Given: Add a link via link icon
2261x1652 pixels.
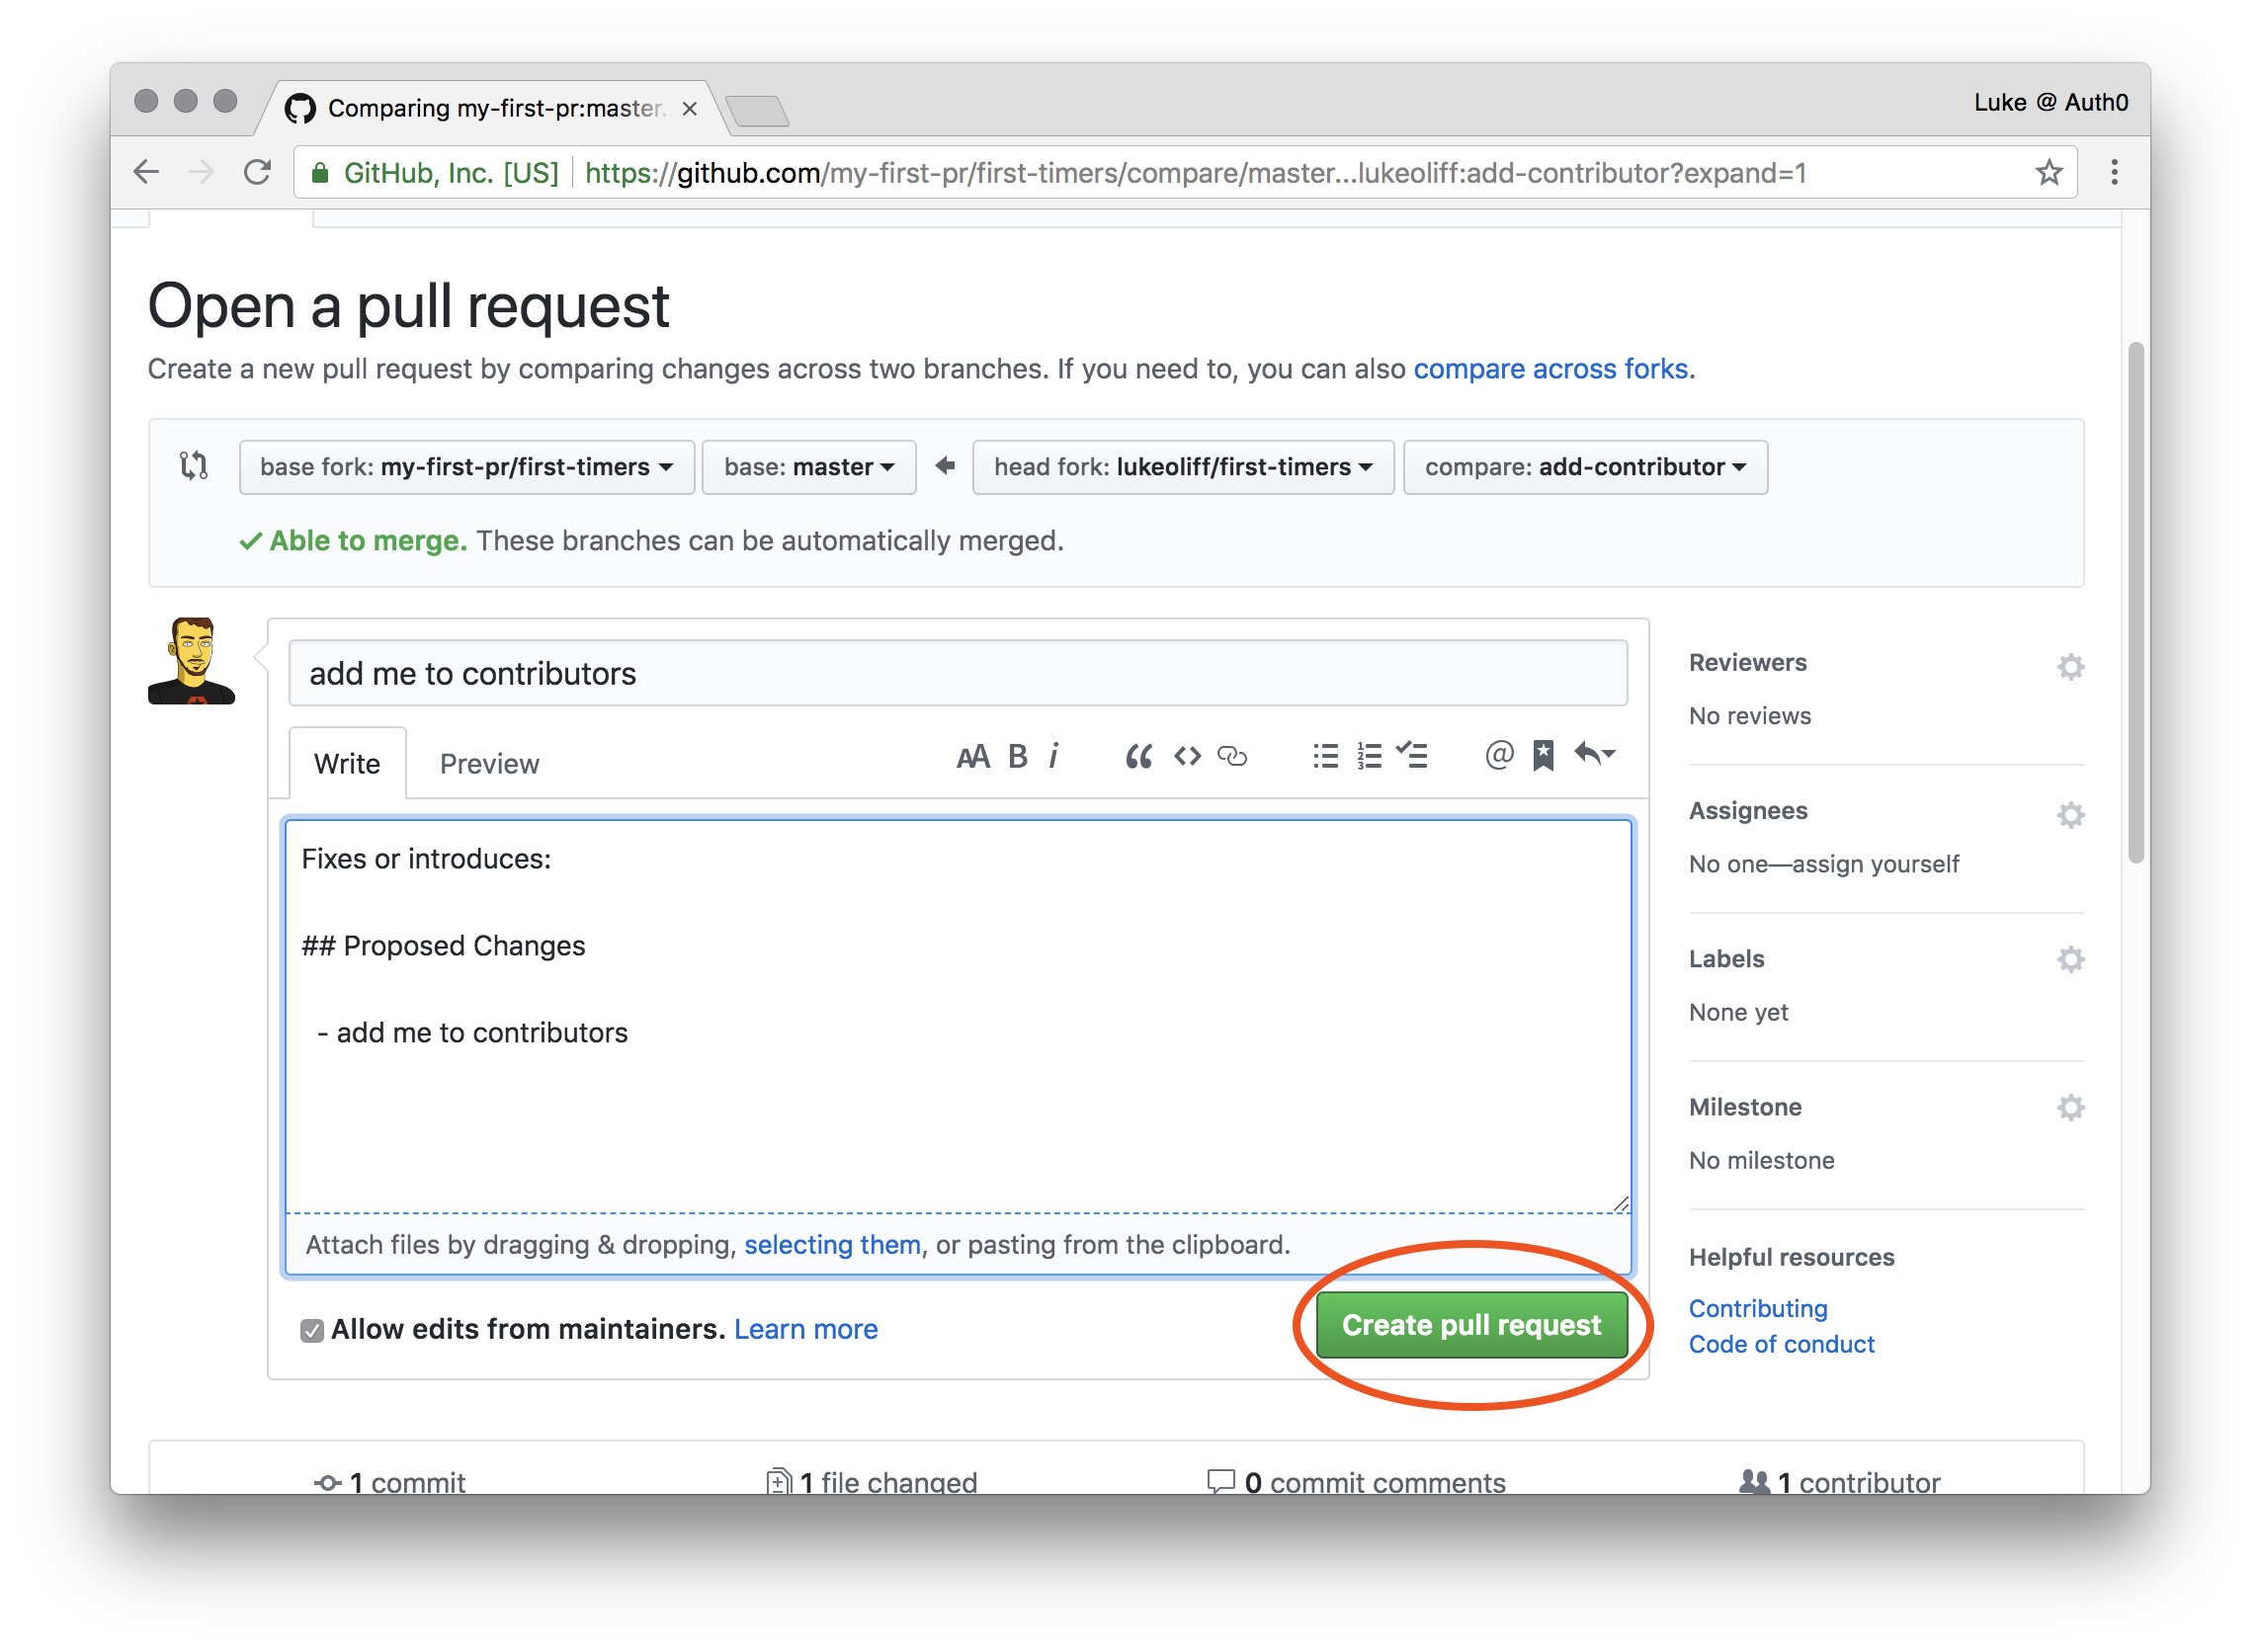Looking at the screenshot, I should [x=1232, y=757].
